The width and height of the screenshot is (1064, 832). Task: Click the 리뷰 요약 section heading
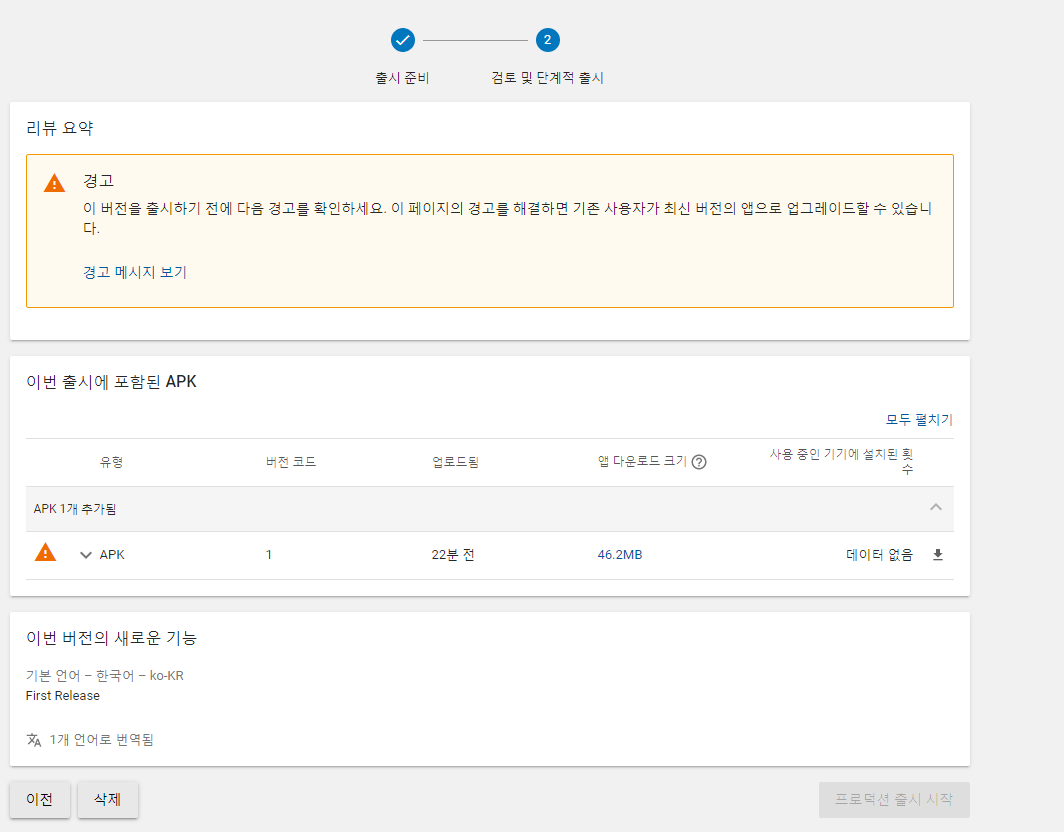60,128
